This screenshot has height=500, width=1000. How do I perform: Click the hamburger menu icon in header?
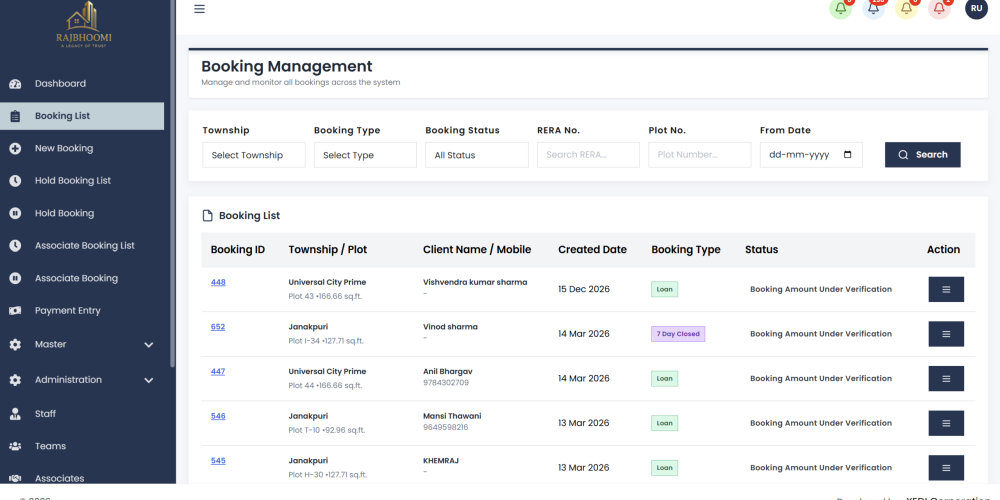(199, 9)
